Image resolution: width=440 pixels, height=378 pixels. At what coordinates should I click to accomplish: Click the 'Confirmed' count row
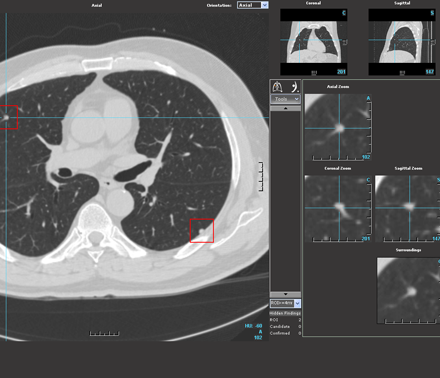point(285,333)
